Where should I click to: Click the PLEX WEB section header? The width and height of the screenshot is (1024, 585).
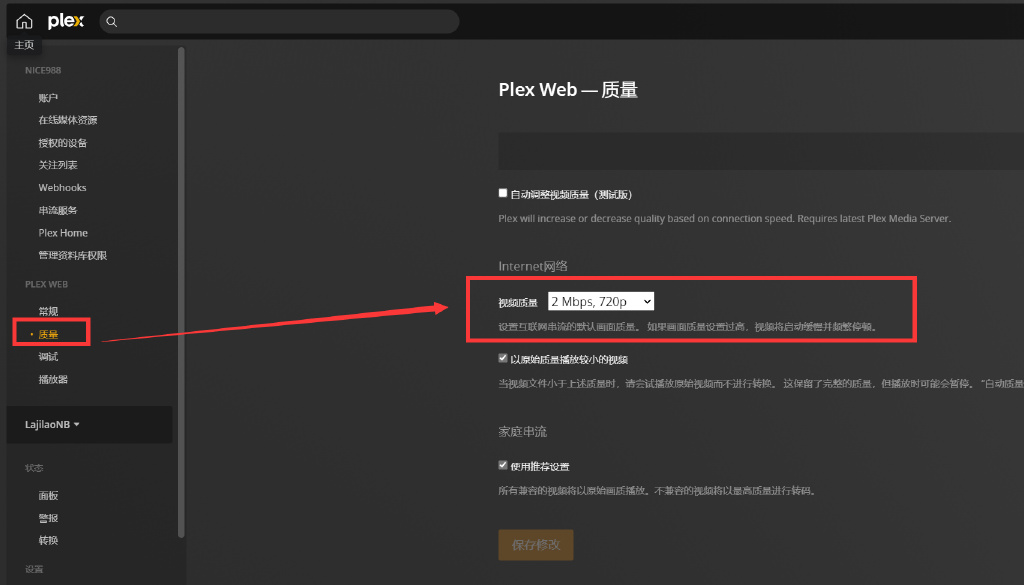point(46,285)
